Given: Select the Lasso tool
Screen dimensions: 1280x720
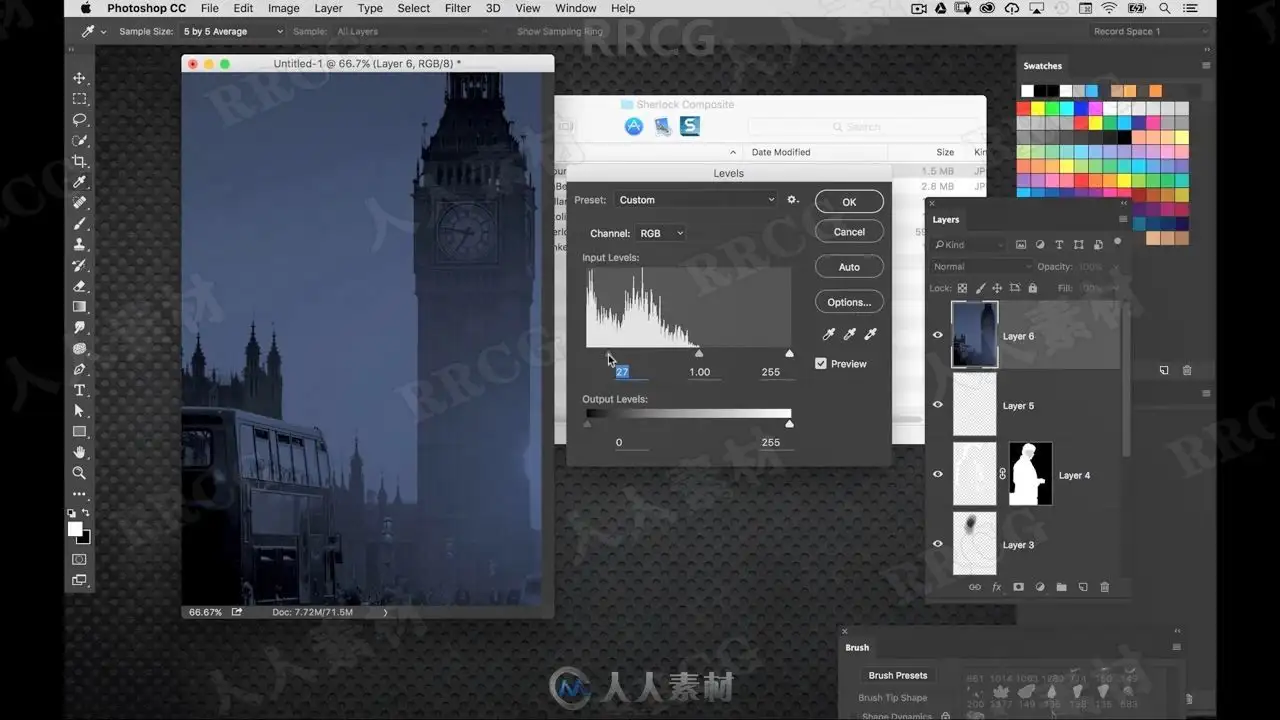Looking at the screenshot, I should click(79, 120).
